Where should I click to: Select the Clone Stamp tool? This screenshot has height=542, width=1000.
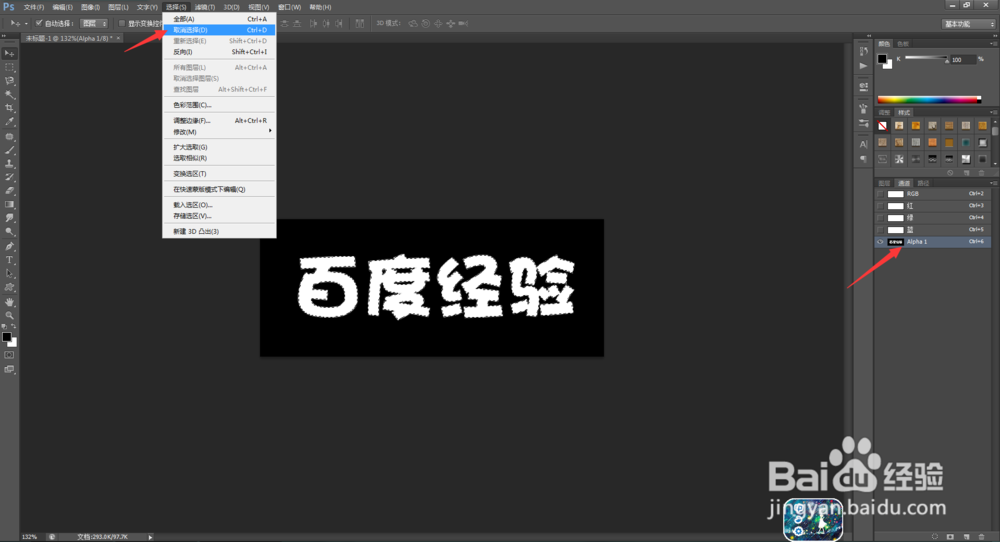pos(10,163)
